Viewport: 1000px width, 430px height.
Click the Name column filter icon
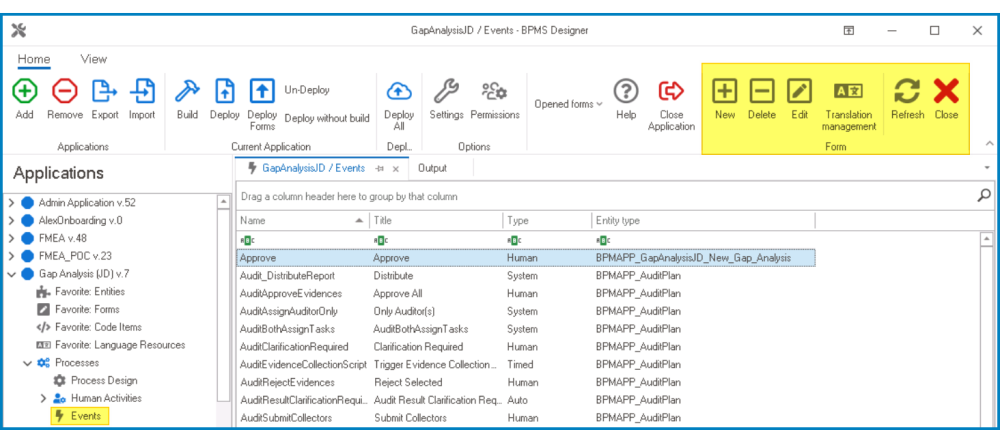[x=246, y=241]
